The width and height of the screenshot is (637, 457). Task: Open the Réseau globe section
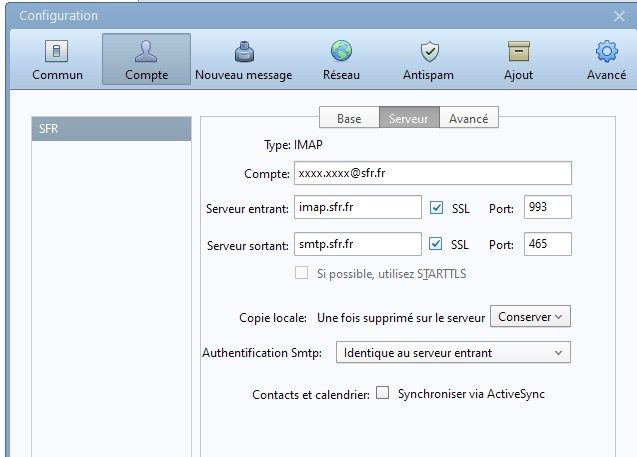coord(341,59)
